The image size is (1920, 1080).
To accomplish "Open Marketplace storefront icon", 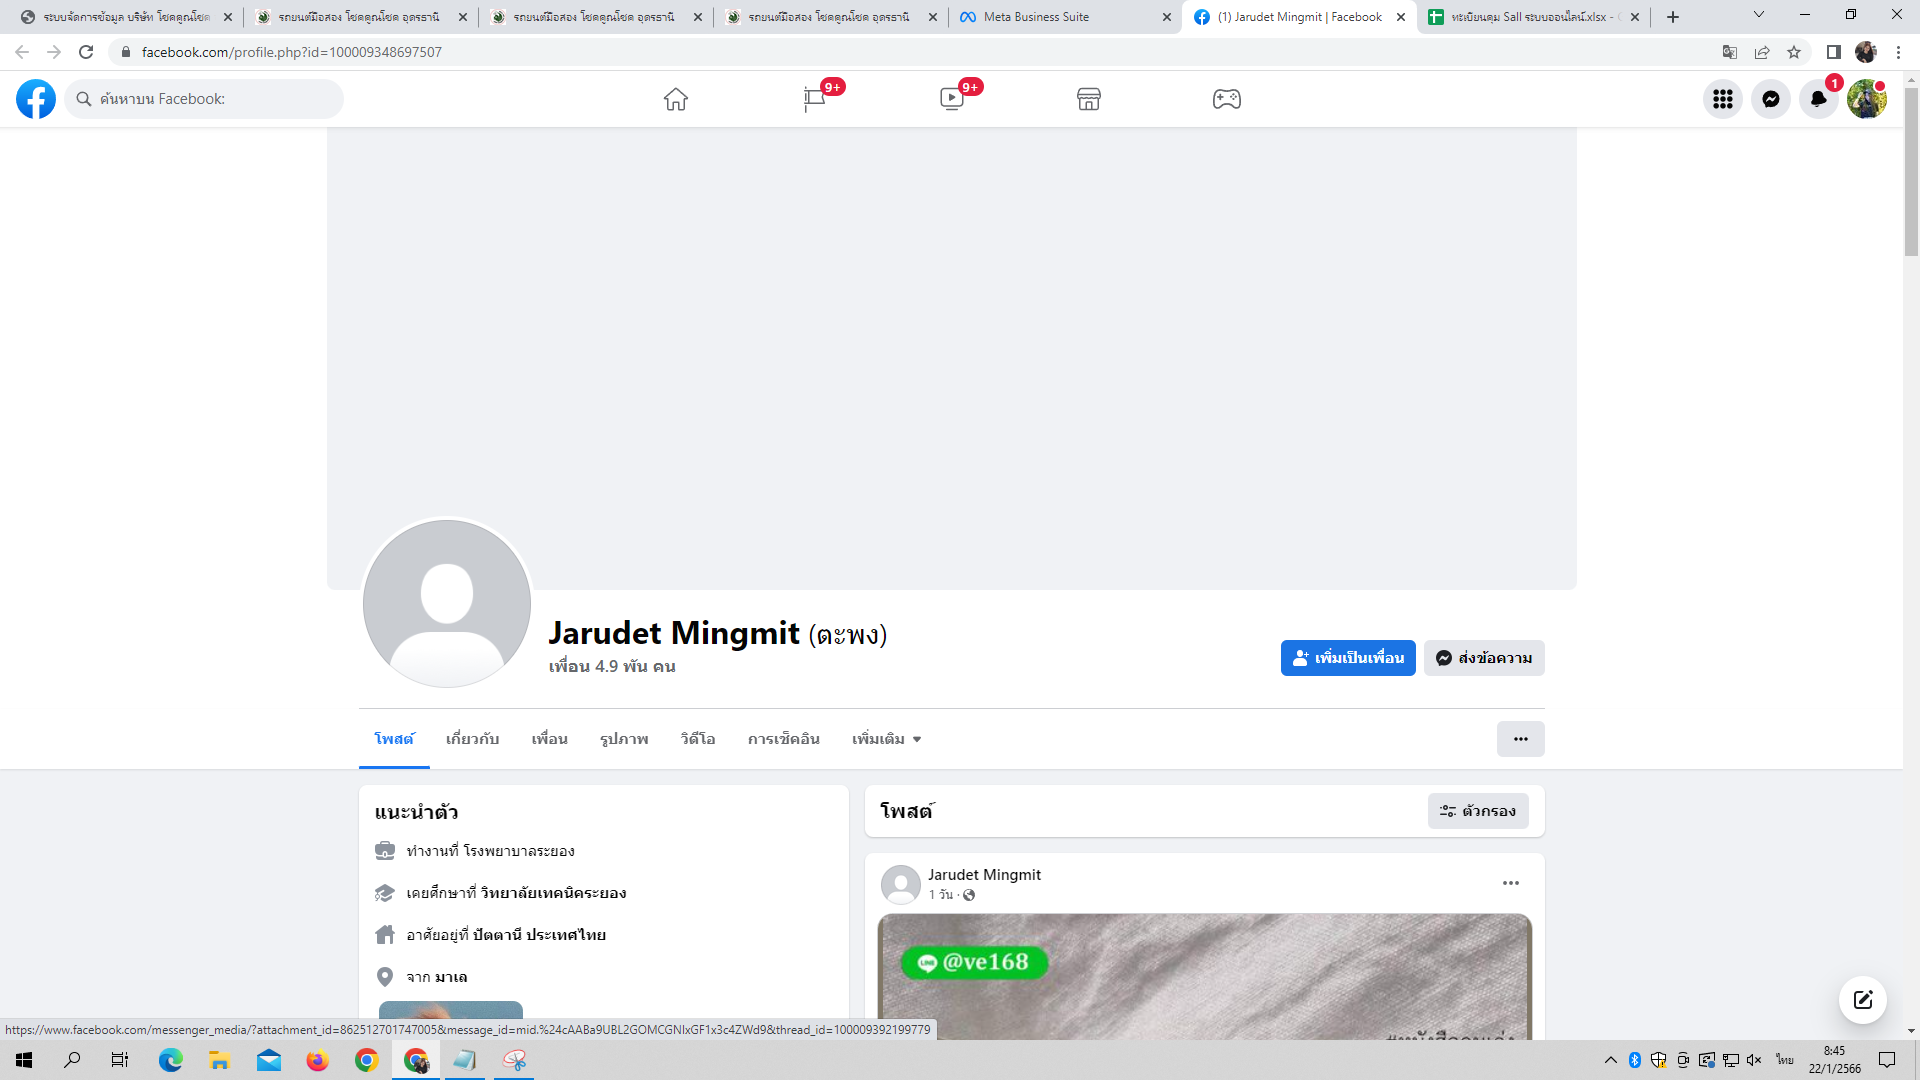I will (1089, 99).
